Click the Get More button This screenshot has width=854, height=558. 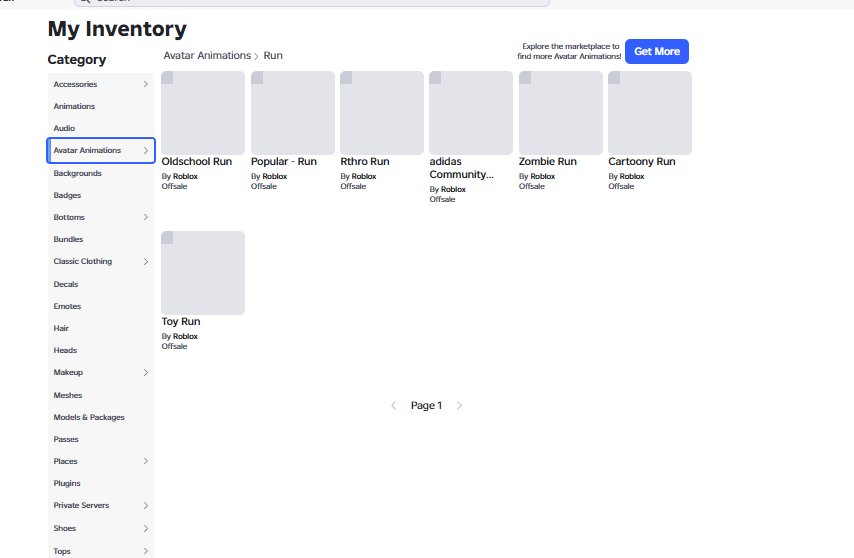click(x=657, y=51)
